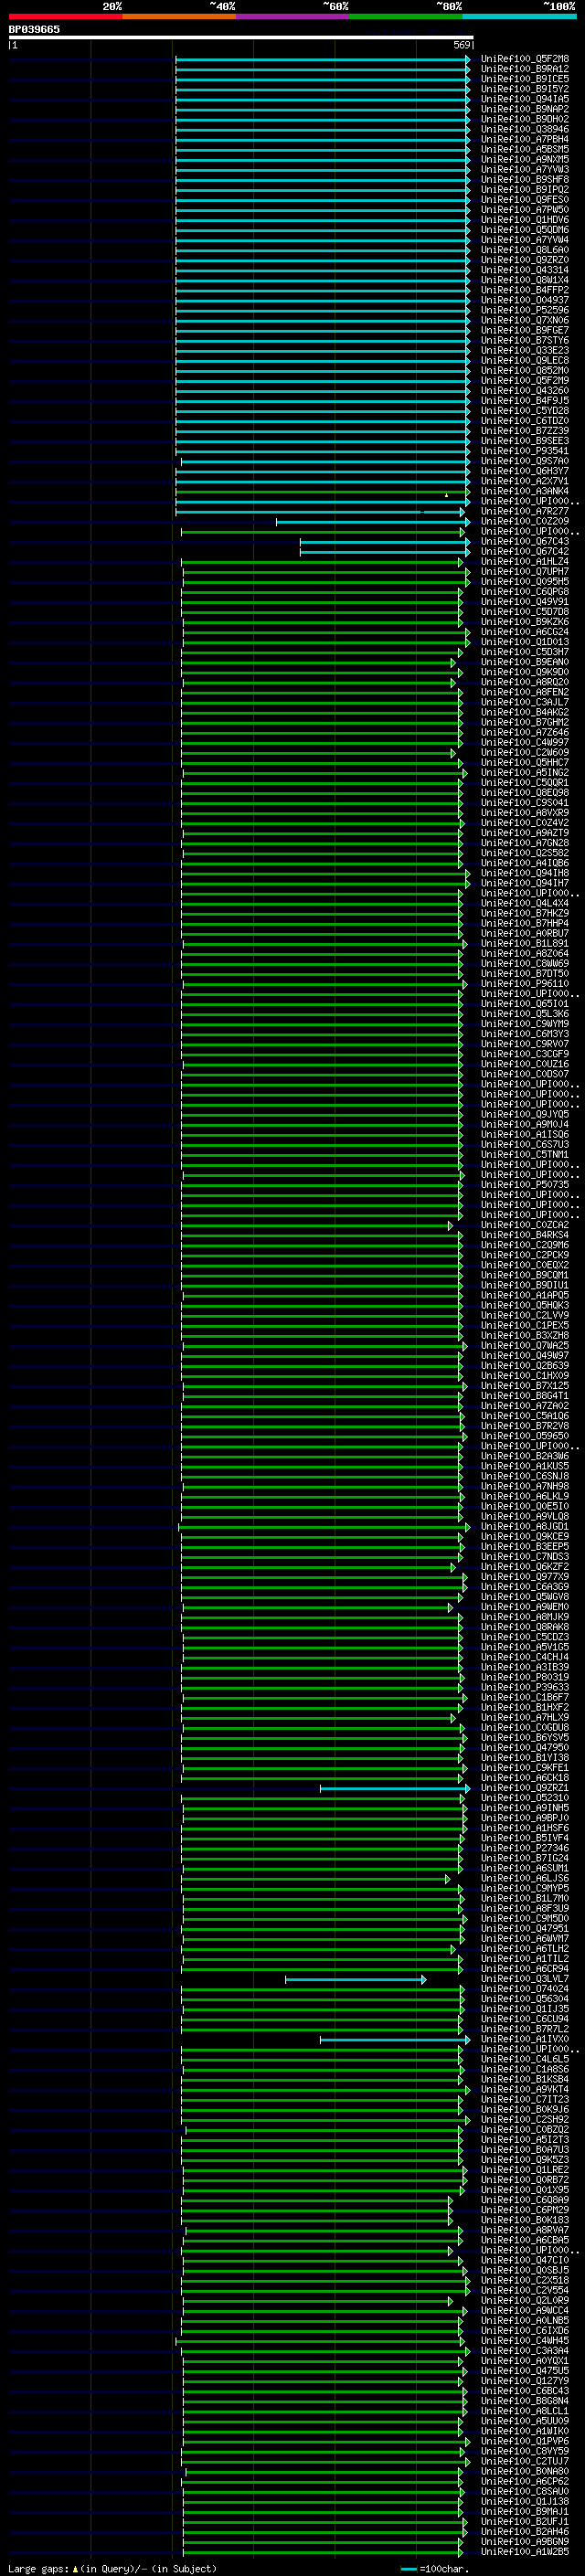Image resolution: width=585 pixels, height=2576 pixels.
Task: Click the cyan alignment bar for UniRef100_A1IVX0
Action: click(x=394, y=2039)
